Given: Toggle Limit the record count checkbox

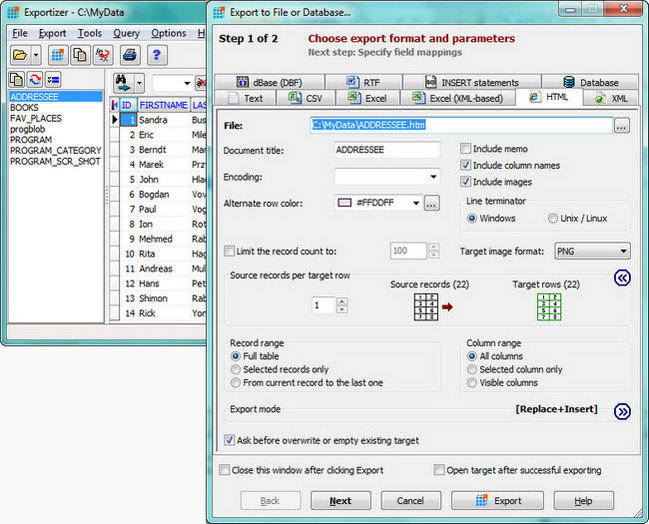Looking at the screenshot, I should coord(231,251).
